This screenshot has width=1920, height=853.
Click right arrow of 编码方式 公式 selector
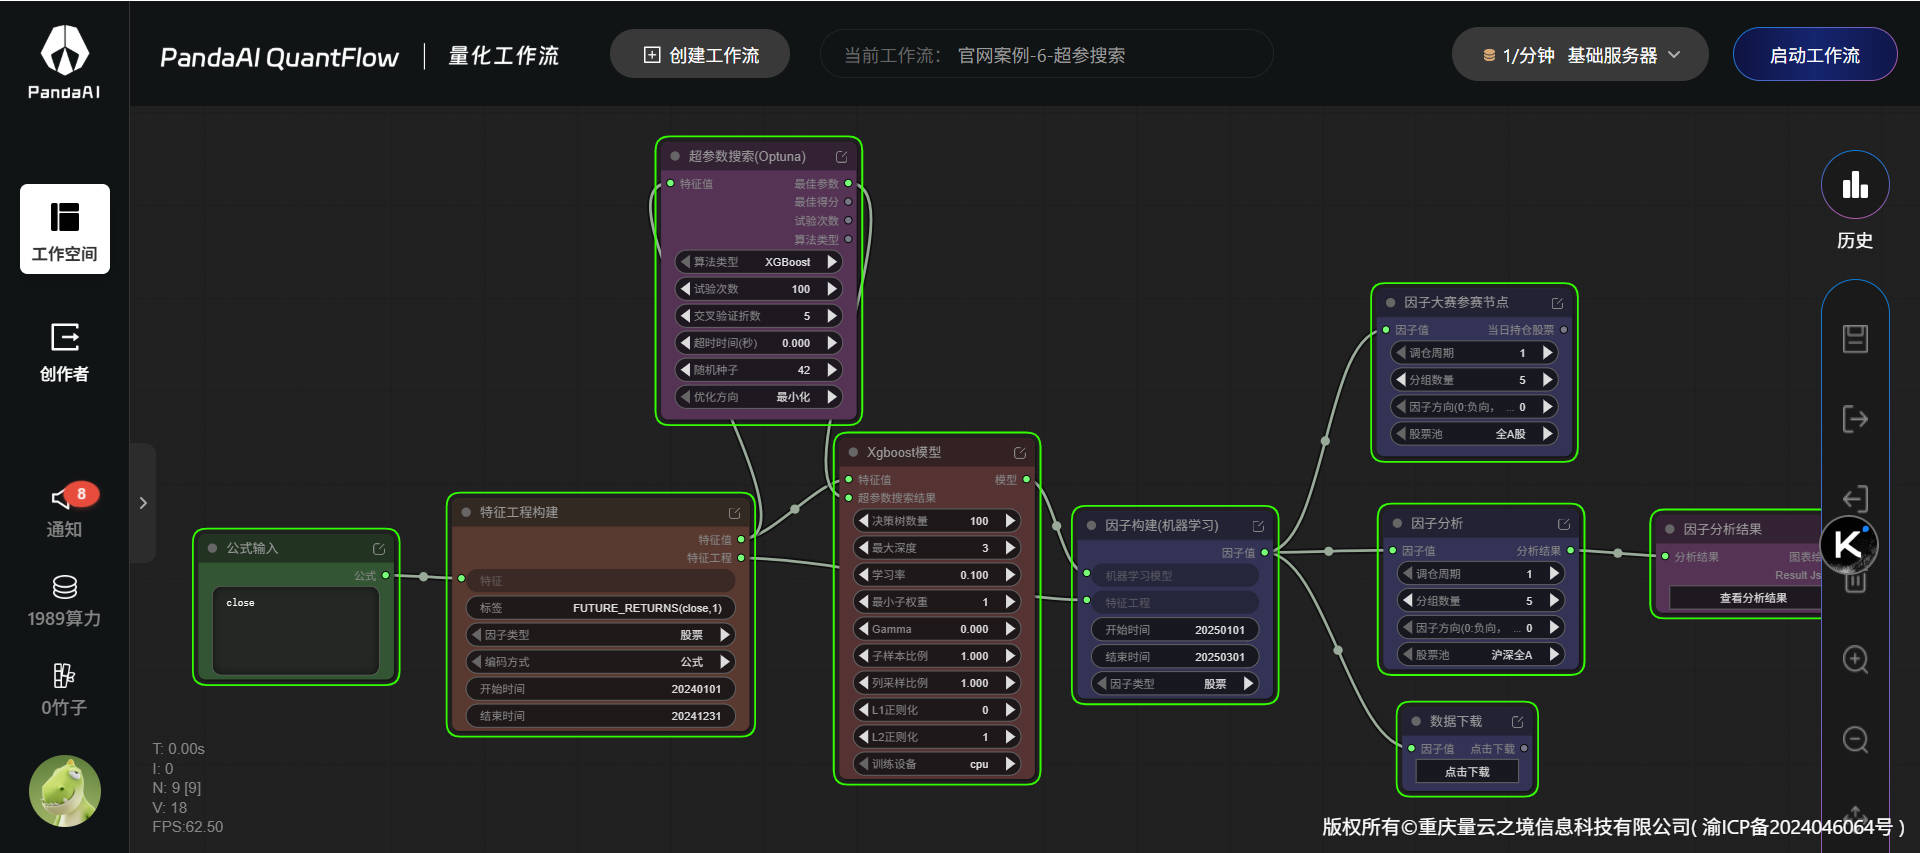725,662
